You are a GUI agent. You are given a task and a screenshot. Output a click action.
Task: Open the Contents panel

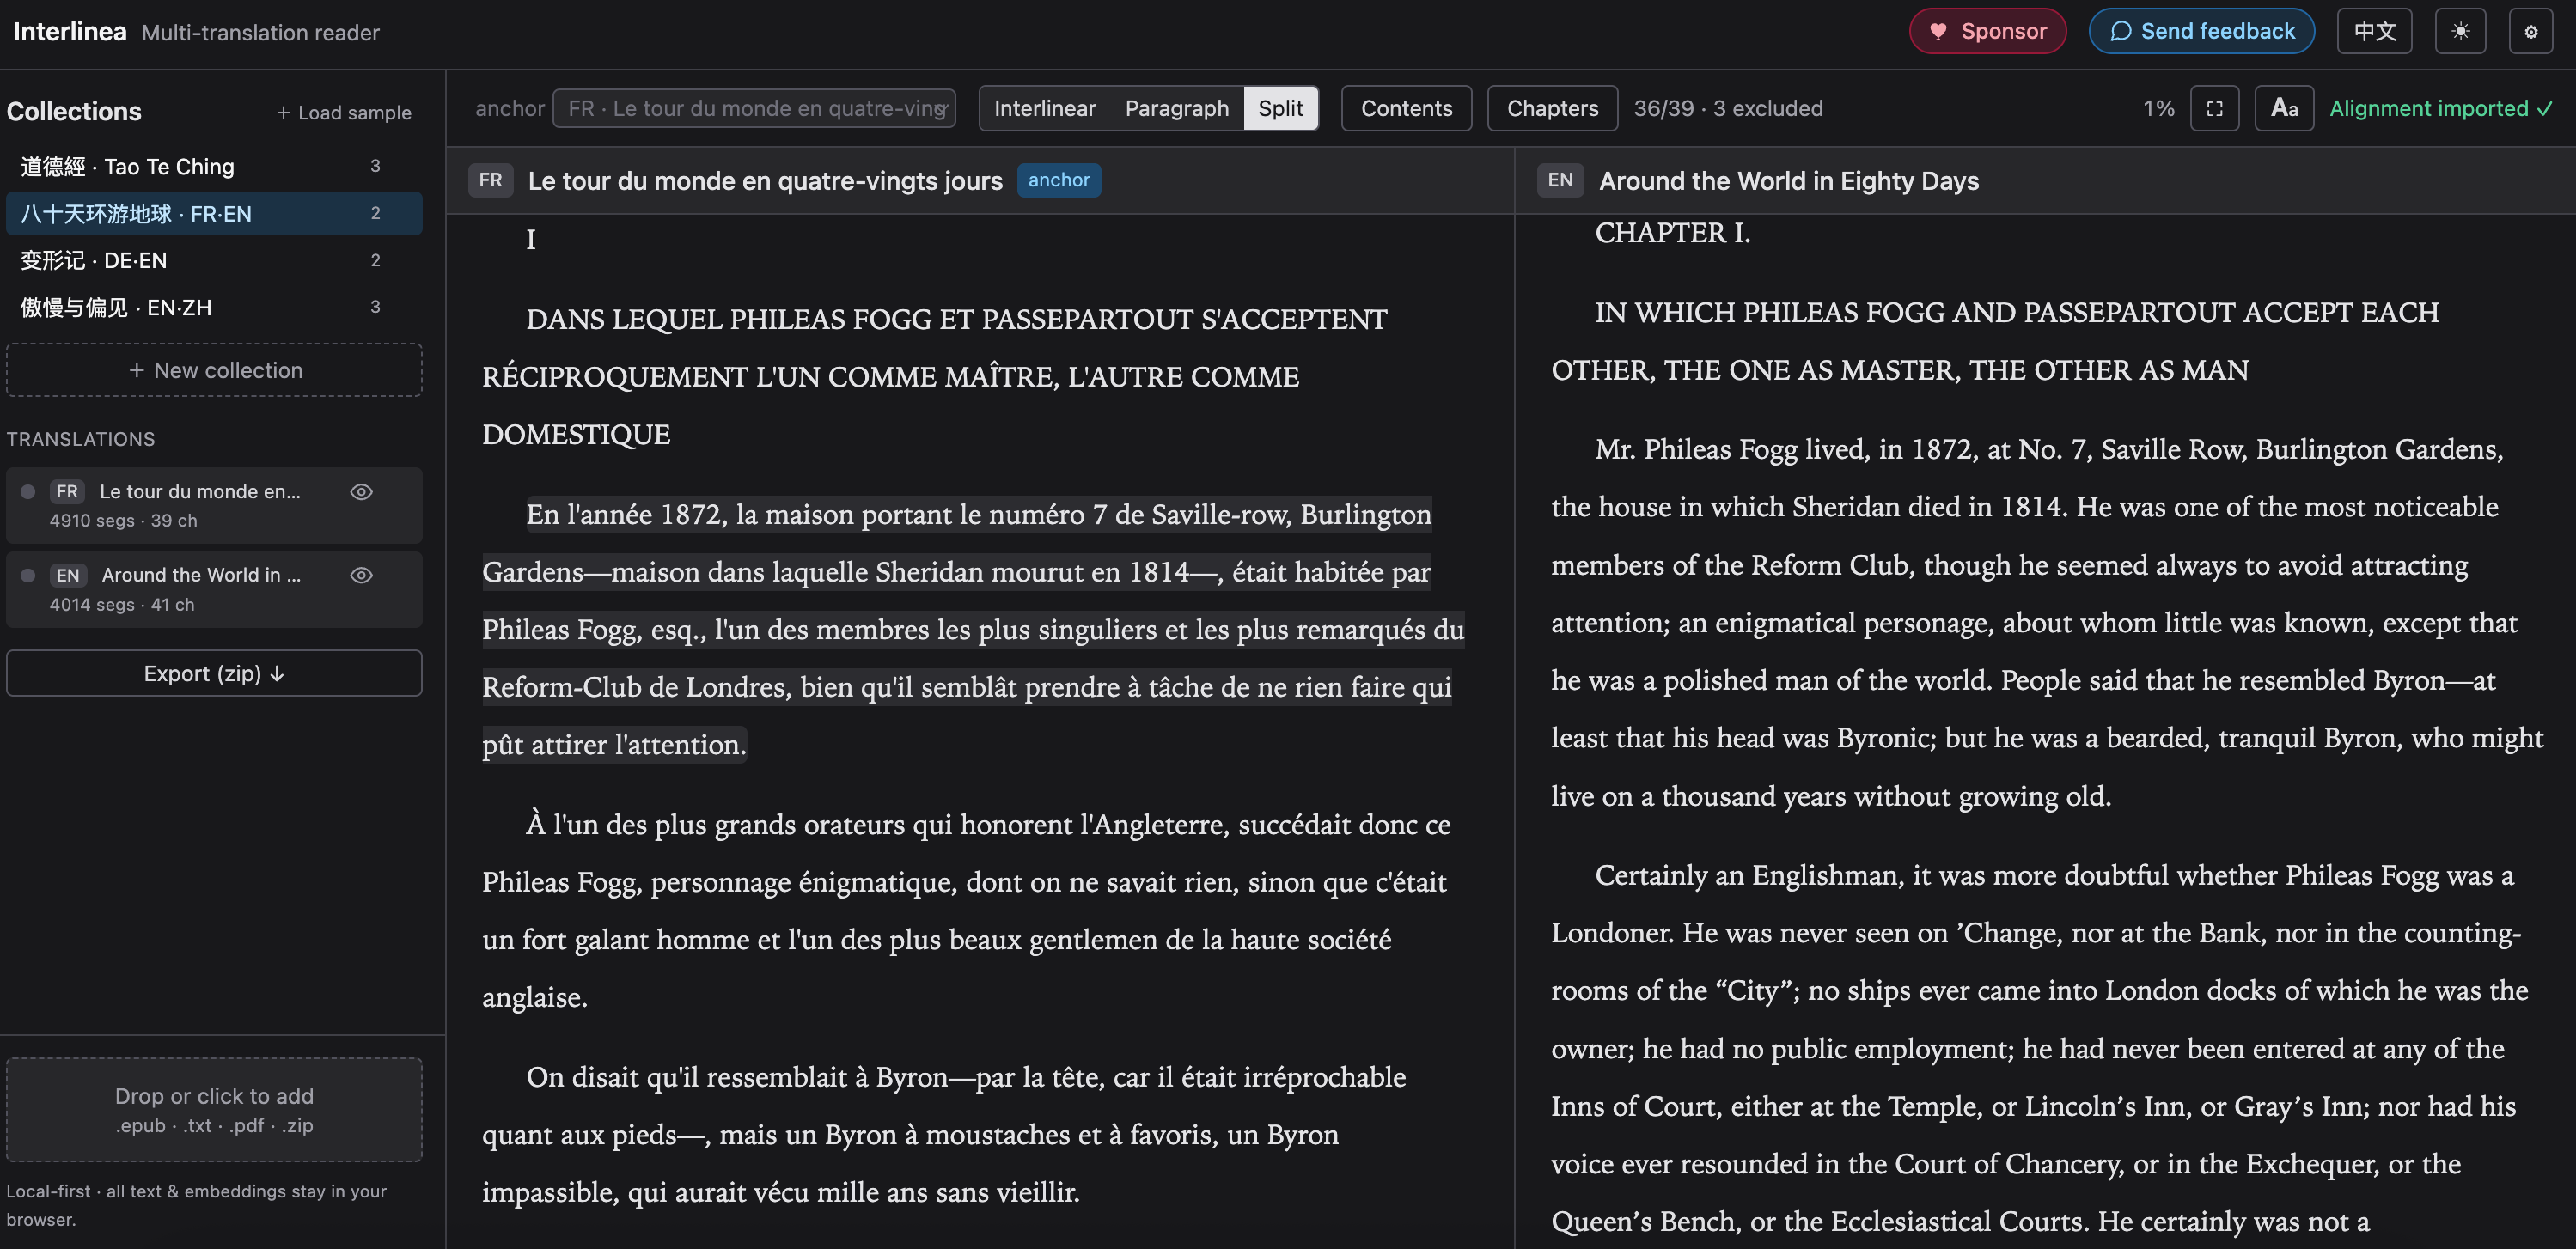1406,108
